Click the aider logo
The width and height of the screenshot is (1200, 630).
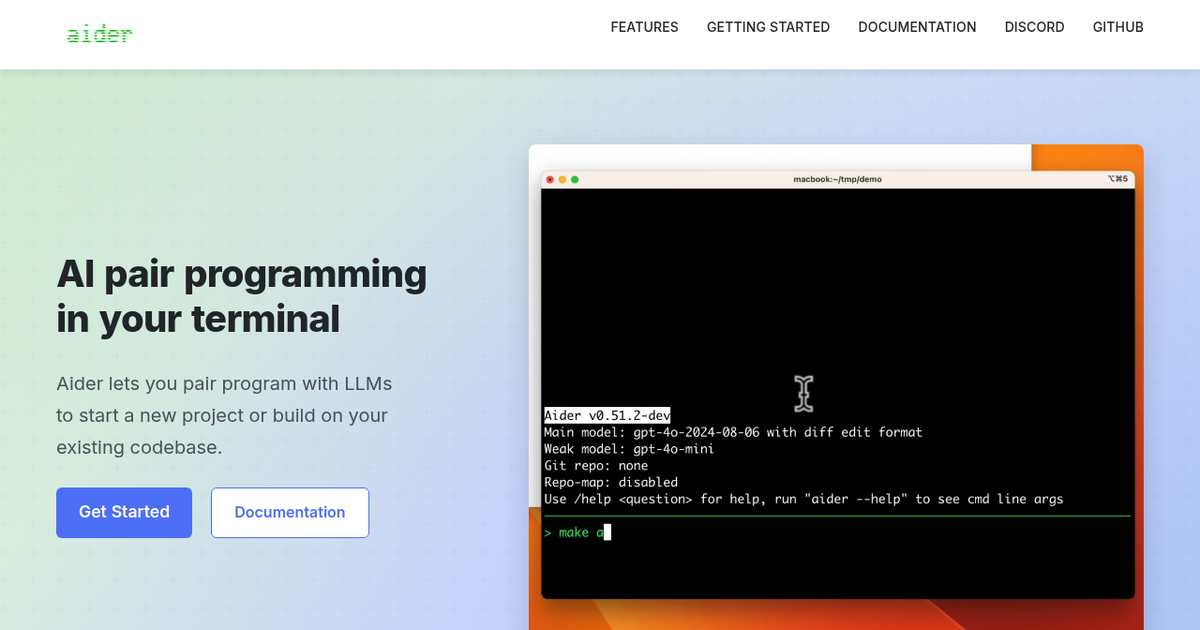coord(99,35)
